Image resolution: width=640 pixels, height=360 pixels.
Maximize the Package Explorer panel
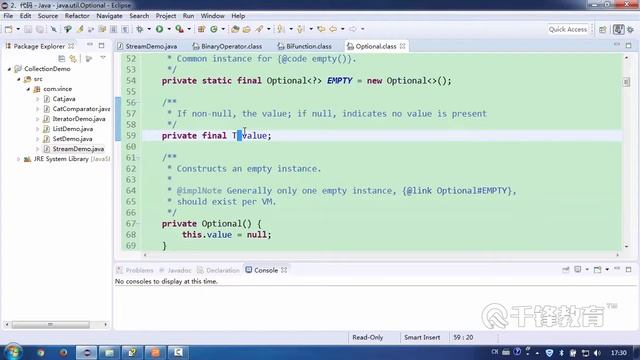(102, 45)
